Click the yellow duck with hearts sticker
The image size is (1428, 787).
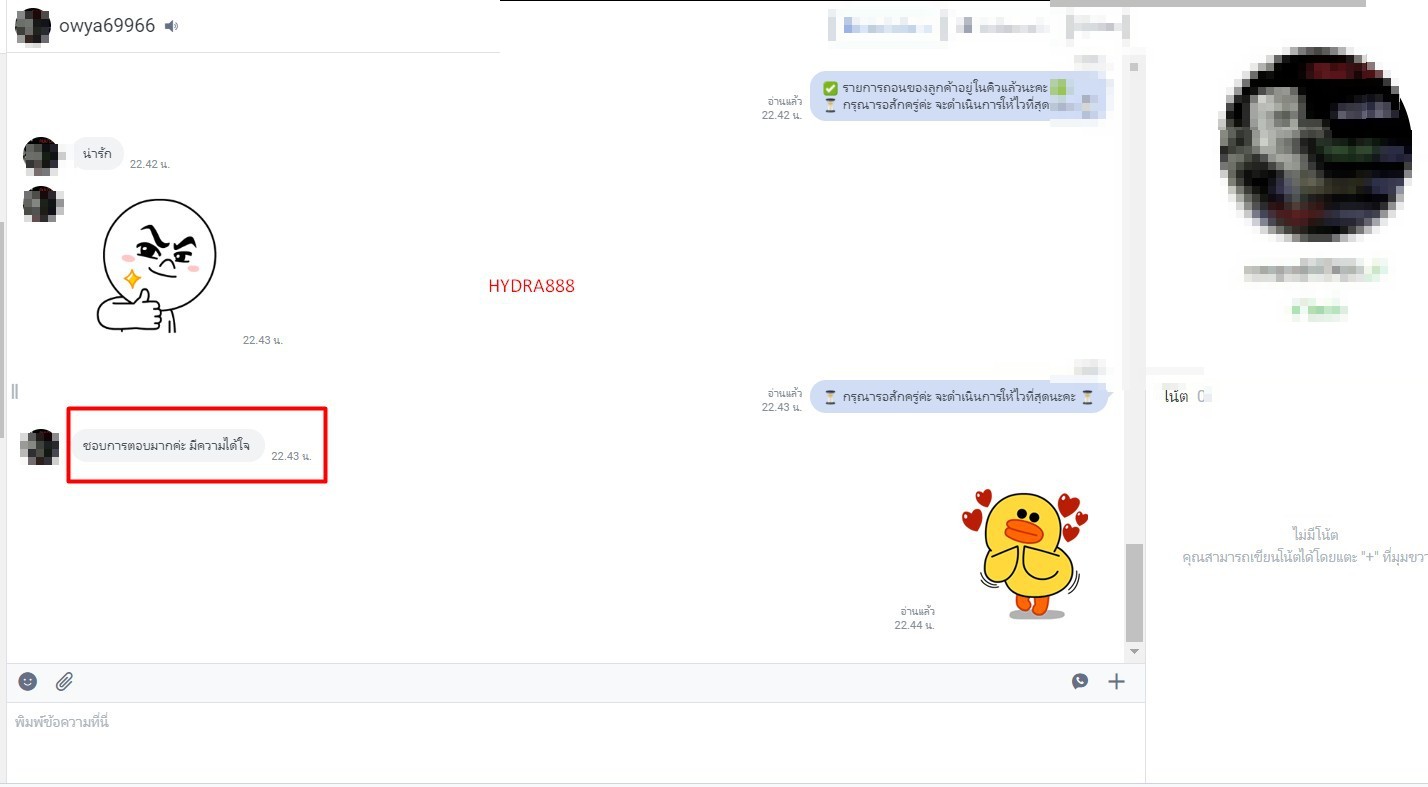click(x=1025, y=550)
